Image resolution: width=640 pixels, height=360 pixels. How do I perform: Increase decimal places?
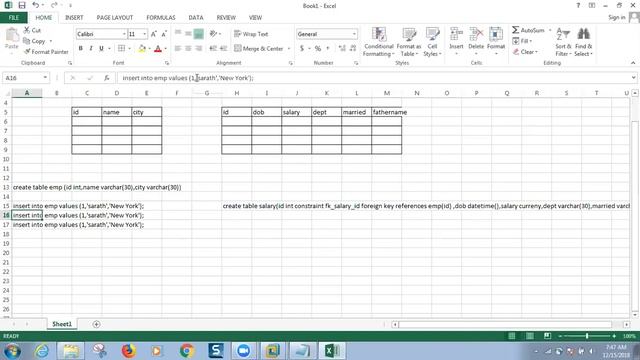coord(342,49)
